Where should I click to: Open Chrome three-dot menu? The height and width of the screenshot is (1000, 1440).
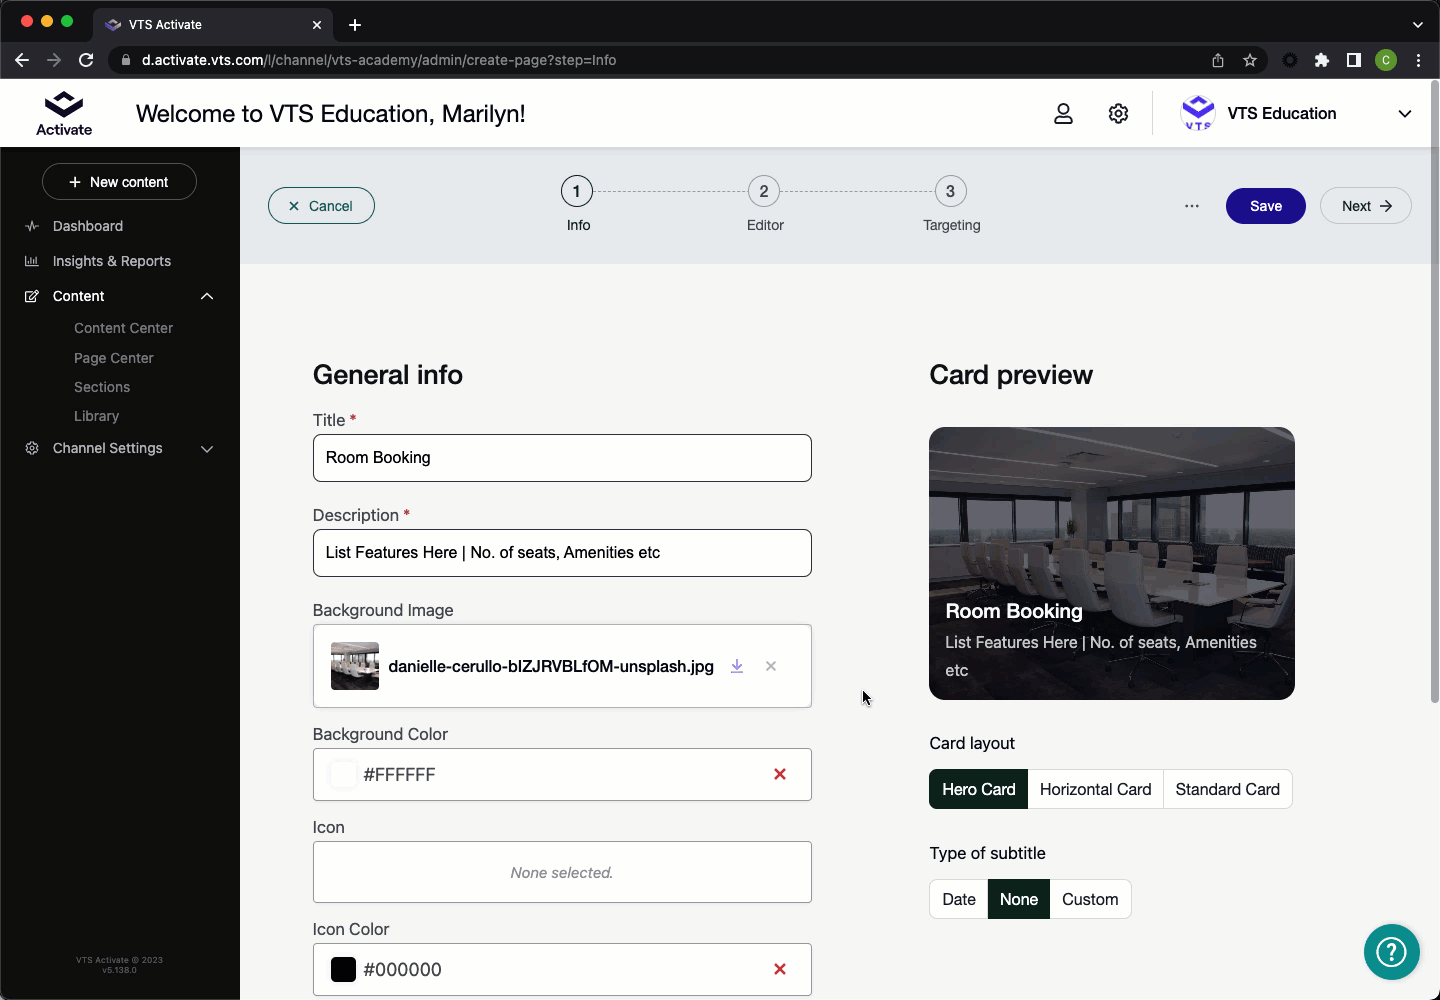[1418, 60]
